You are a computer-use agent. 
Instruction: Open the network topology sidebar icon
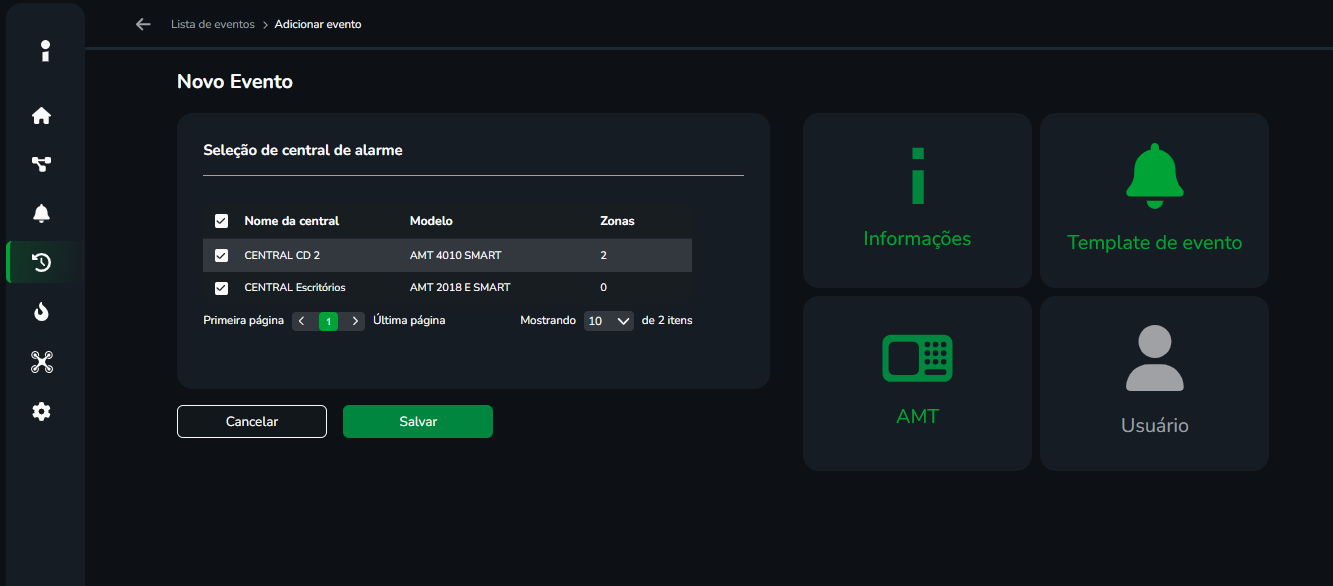point(41,165)
